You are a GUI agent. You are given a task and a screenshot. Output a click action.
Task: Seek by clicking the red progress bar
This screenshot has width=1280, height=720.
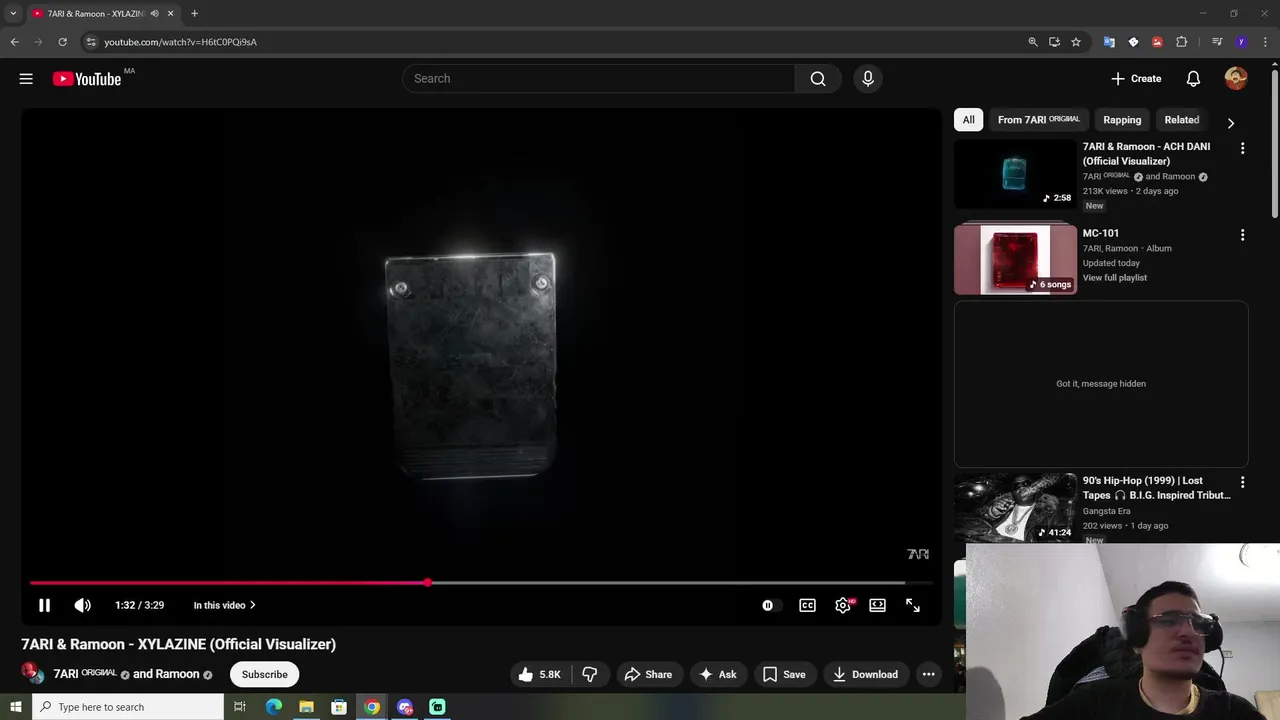point(228,582)
